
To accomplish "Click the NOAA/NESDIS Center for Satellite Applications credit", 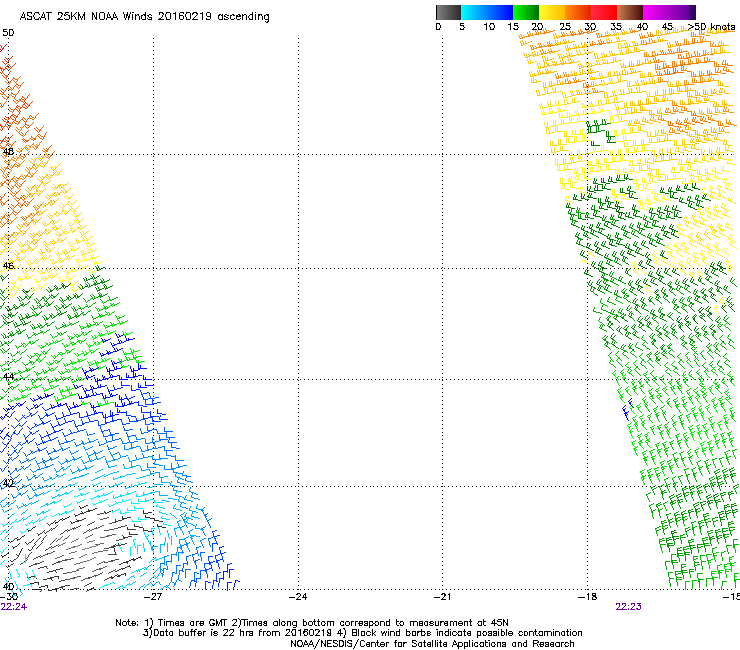I will 432,644.
